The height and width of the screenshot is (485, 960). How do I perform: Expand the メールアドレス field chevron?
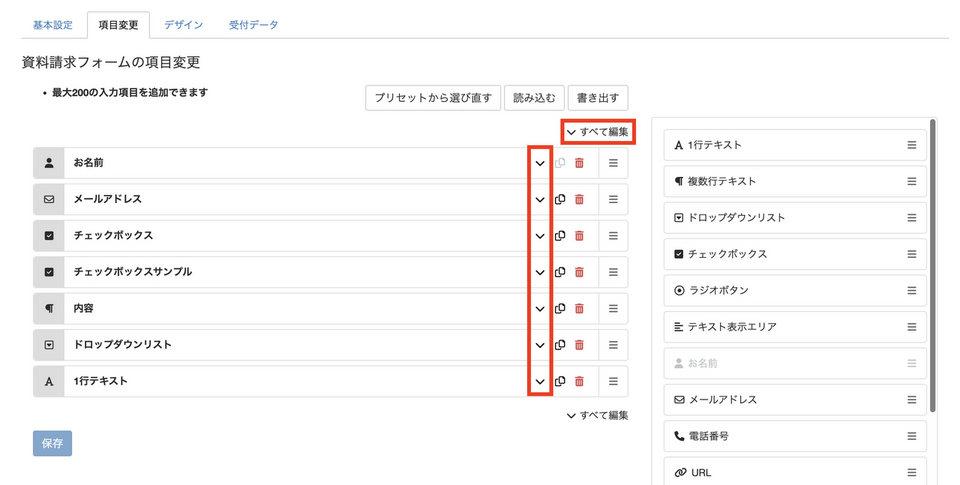pyautogui.click(x=540, y=200)
